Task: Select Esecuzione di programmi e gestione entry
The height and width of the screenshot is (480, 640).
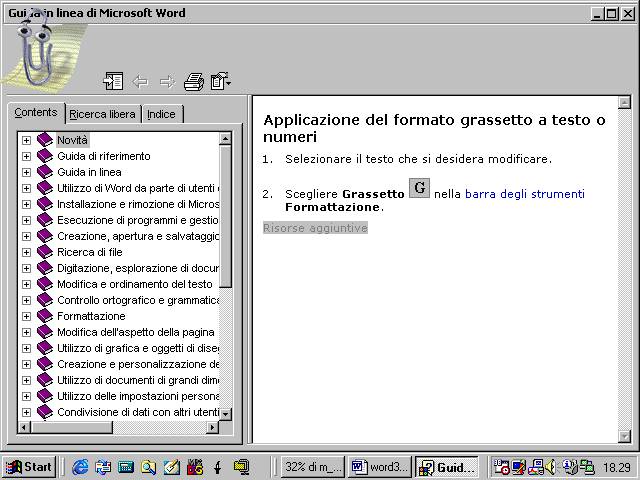Action: click(138, 220)
